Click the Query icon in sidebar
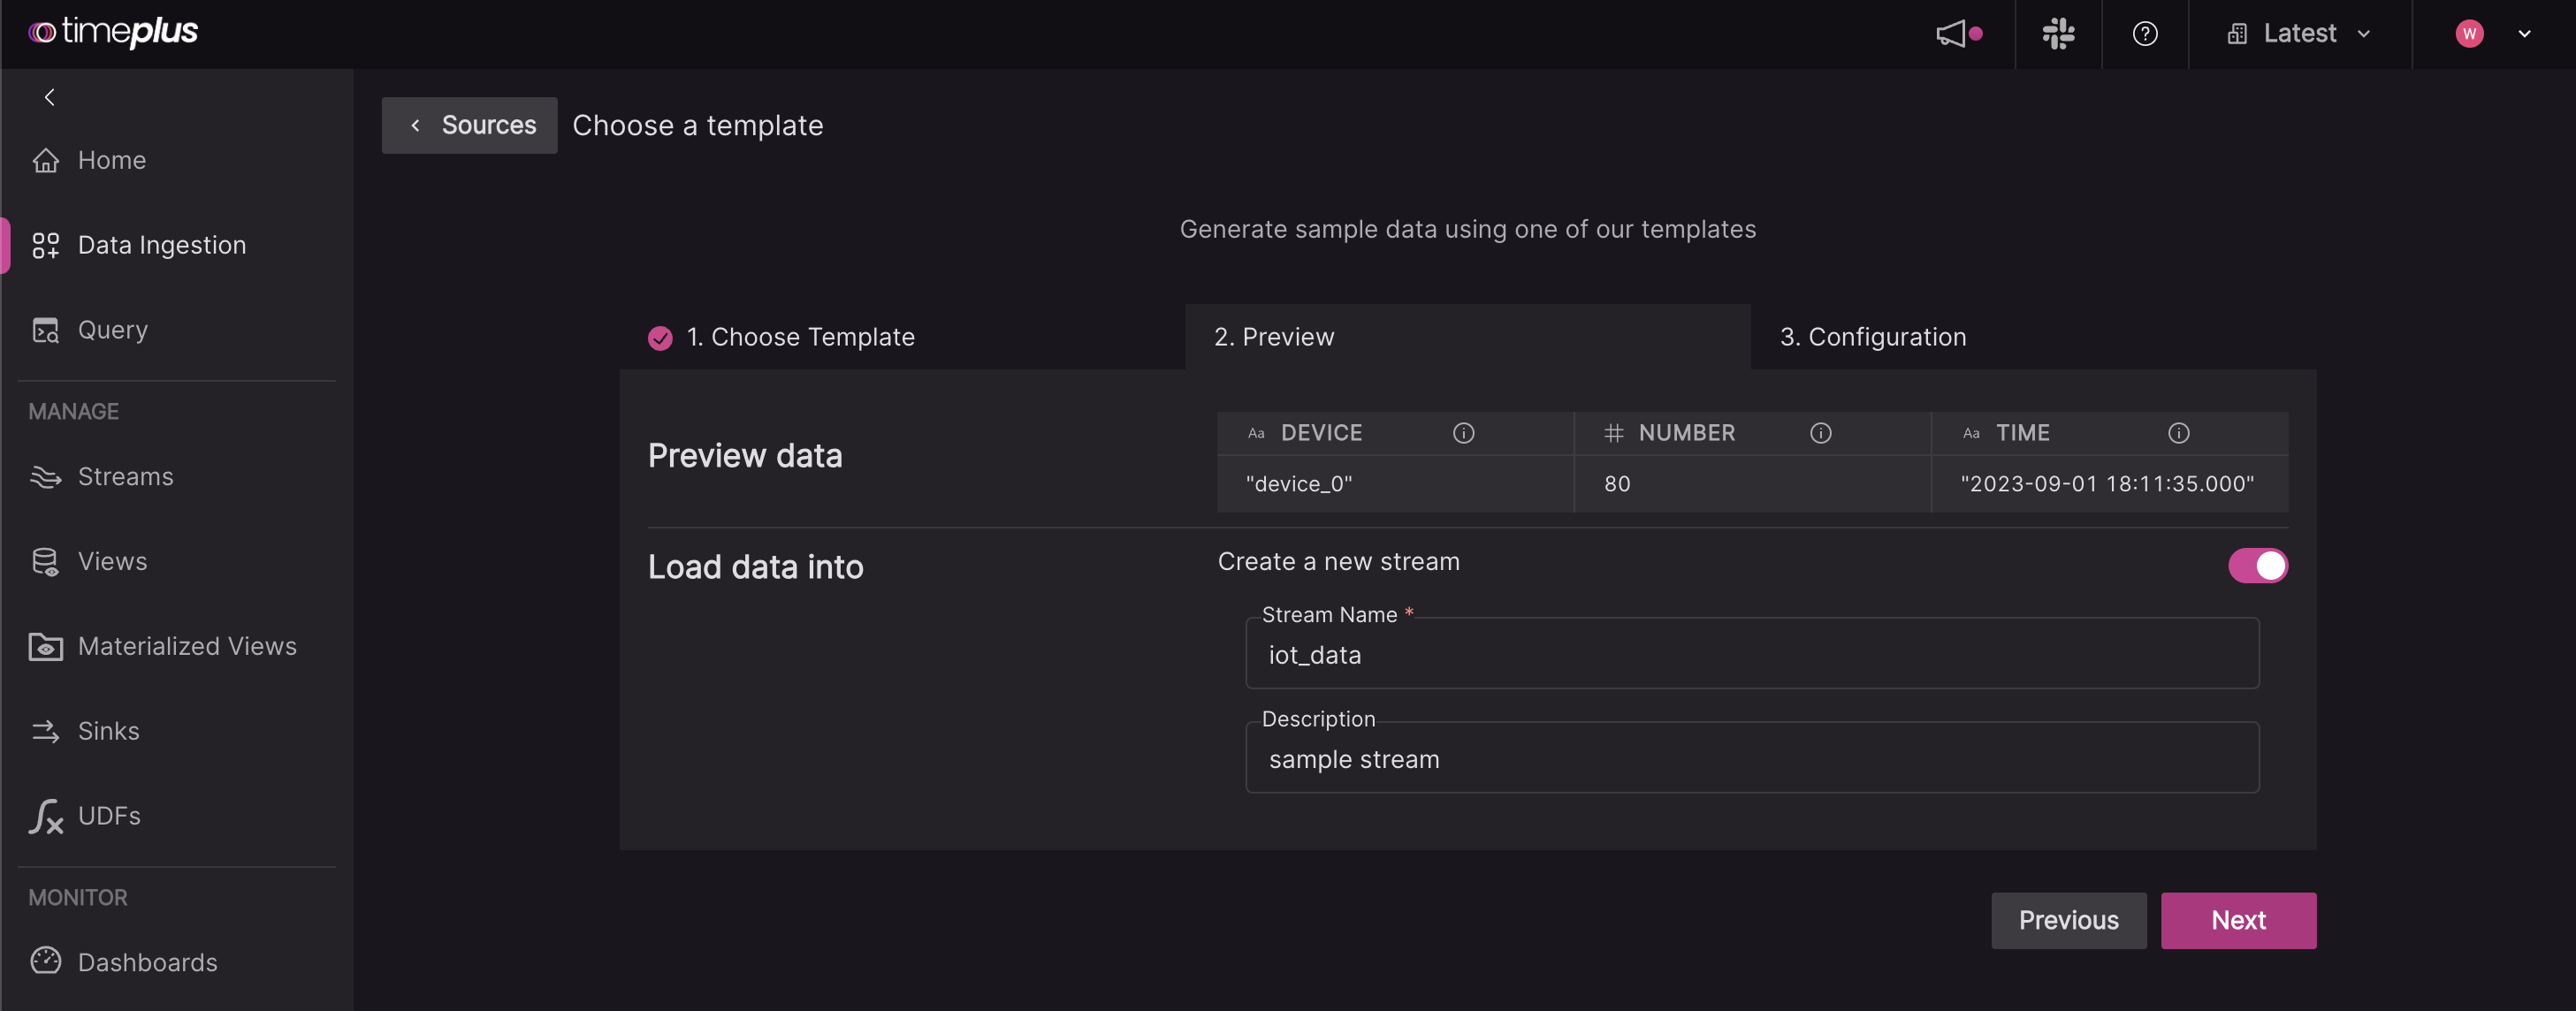The width and height of the screenshot is (2576, 1011). (x=46, y=330)
